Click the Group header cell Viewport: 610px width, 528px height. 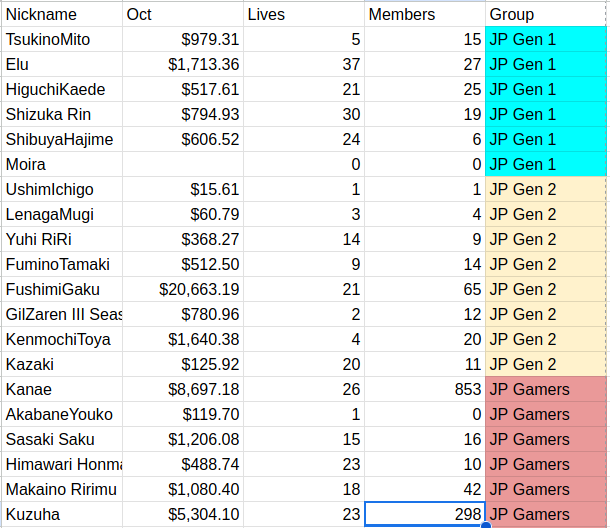(545, 14)
